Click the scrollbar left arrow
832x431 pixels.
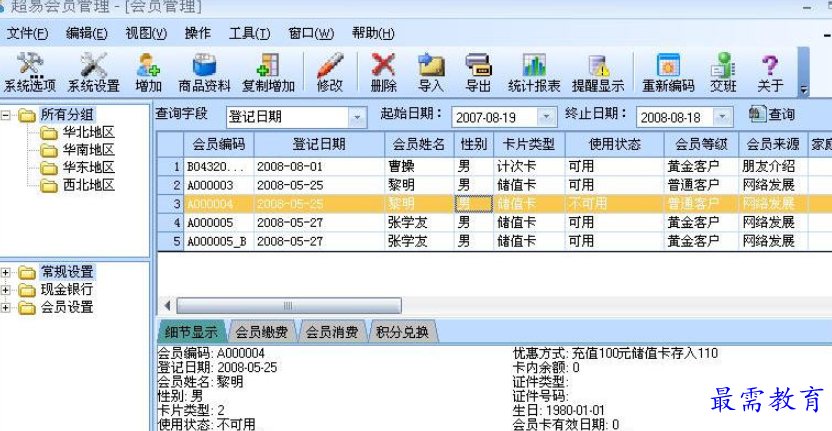tap(167, 306)
